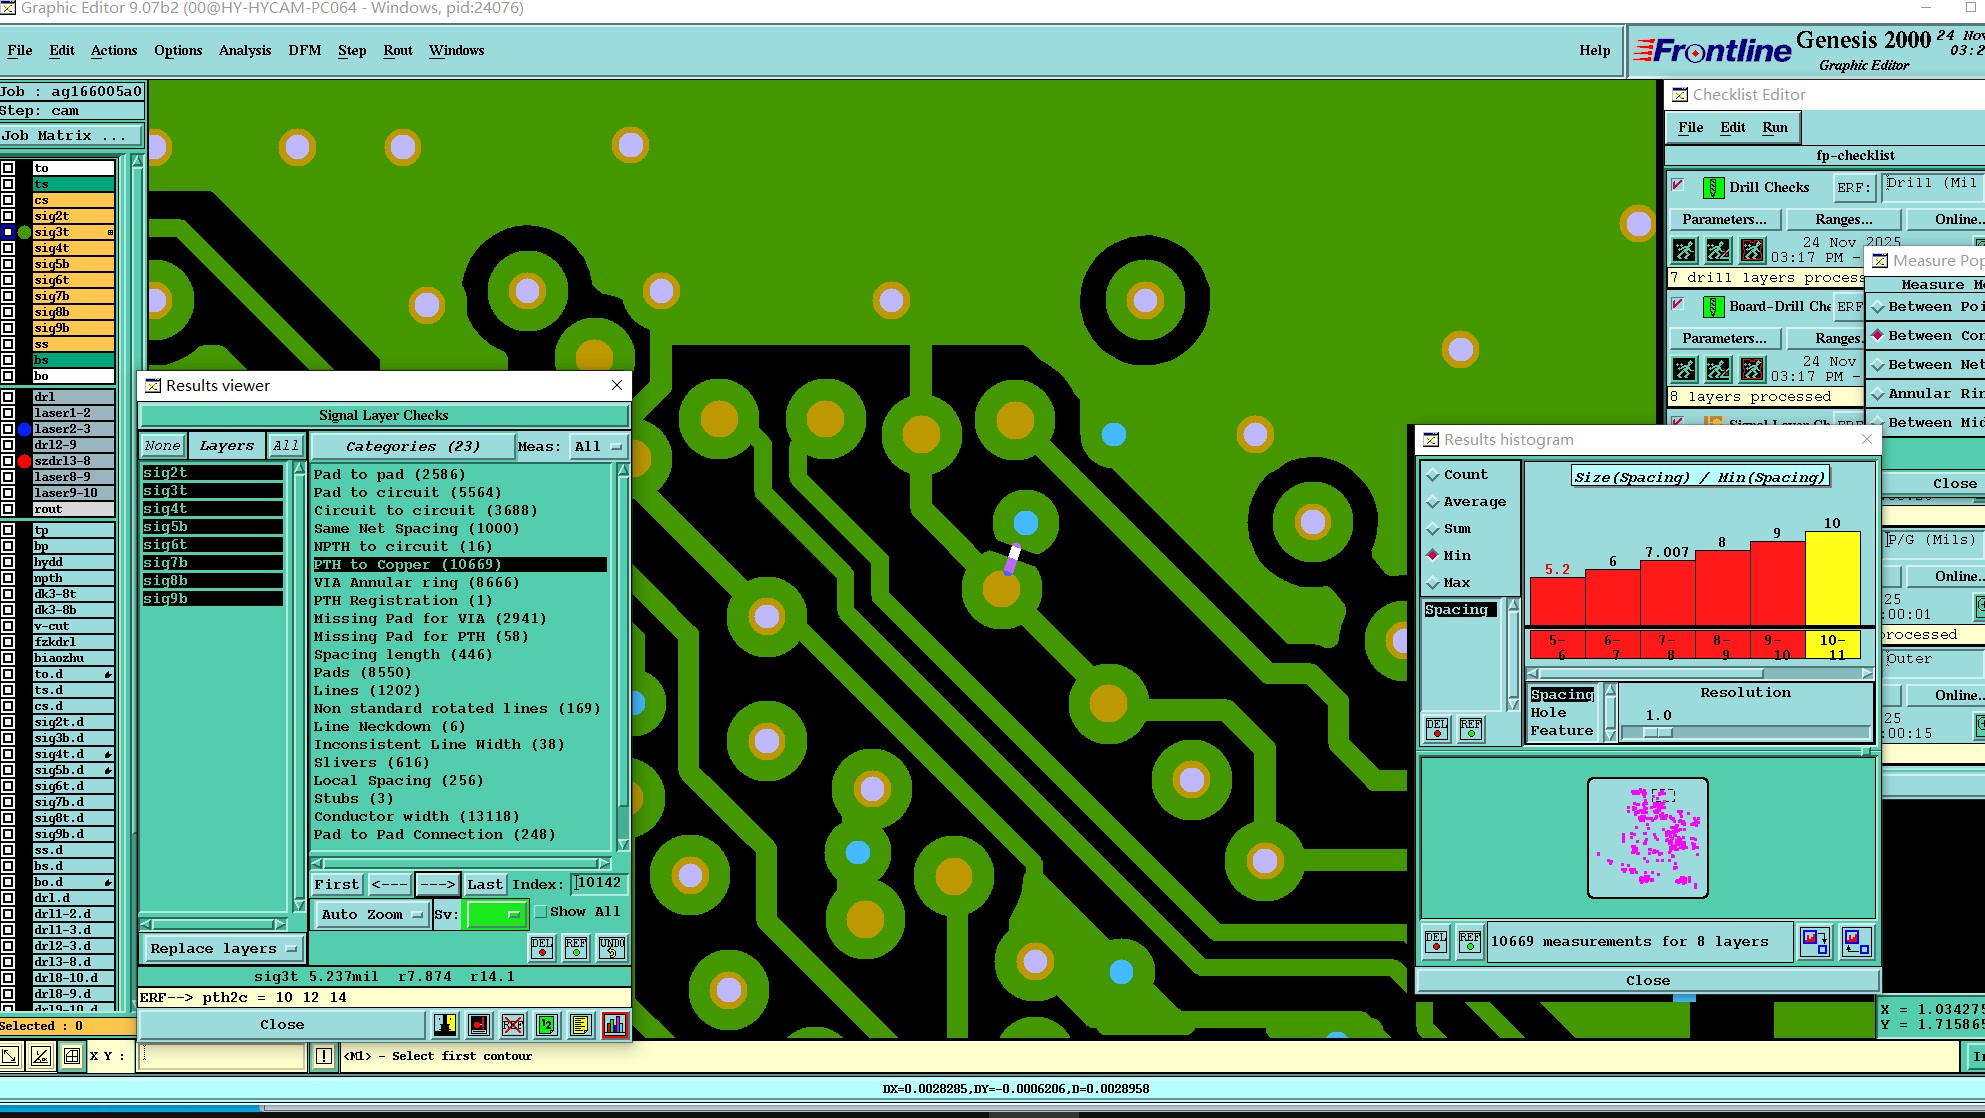1985x1118 pixels.
Task: Enable the Show All checkbox
Action: coord(541,912)
